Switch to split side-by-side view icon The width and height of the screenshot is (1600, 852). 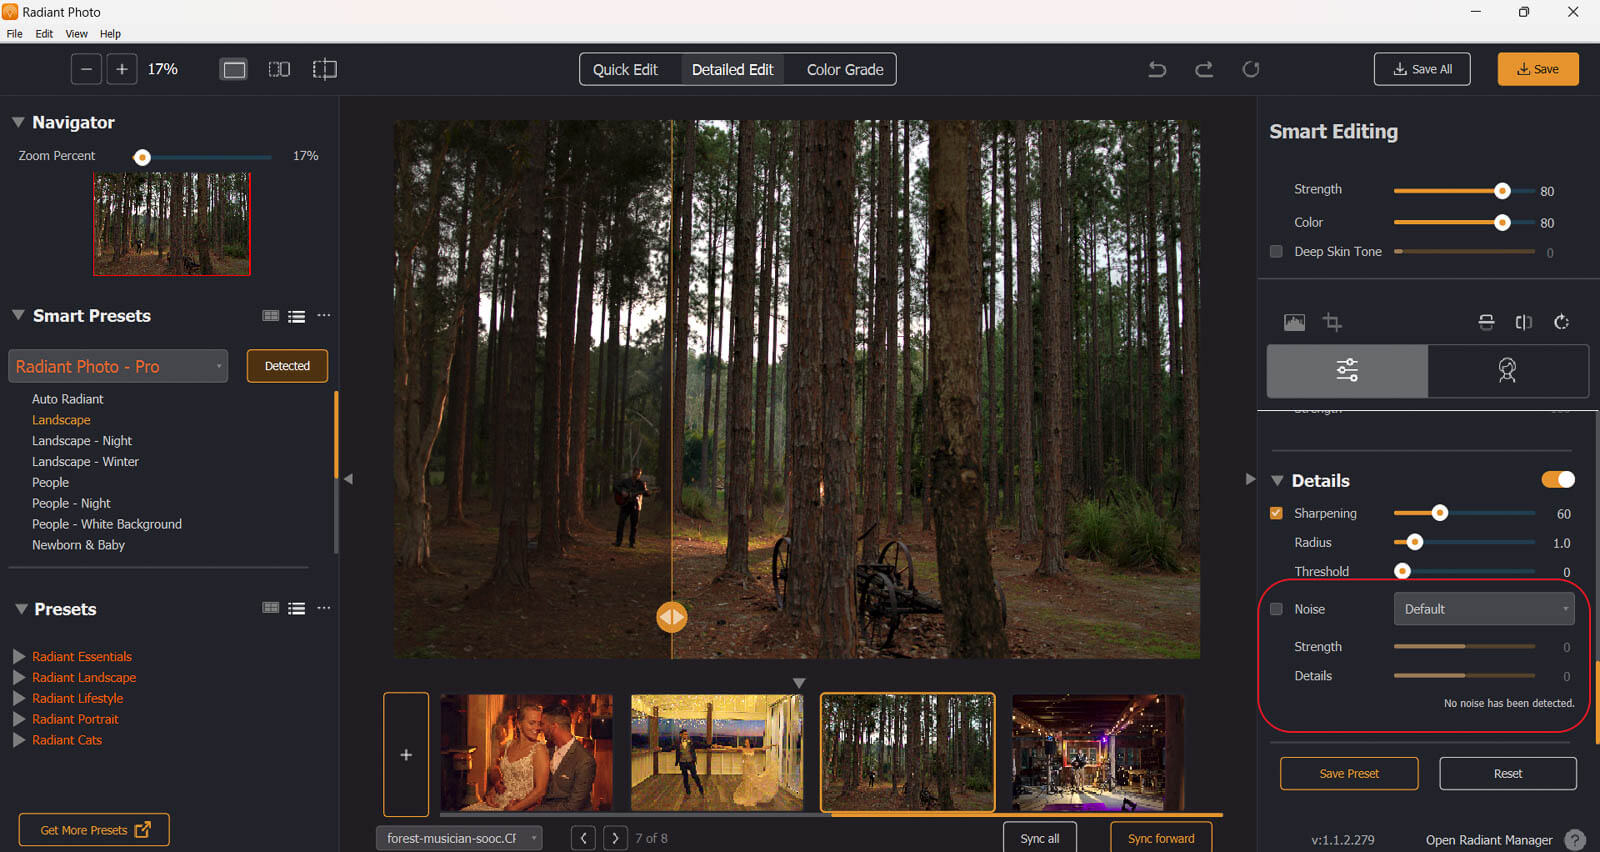coord(279,69)
